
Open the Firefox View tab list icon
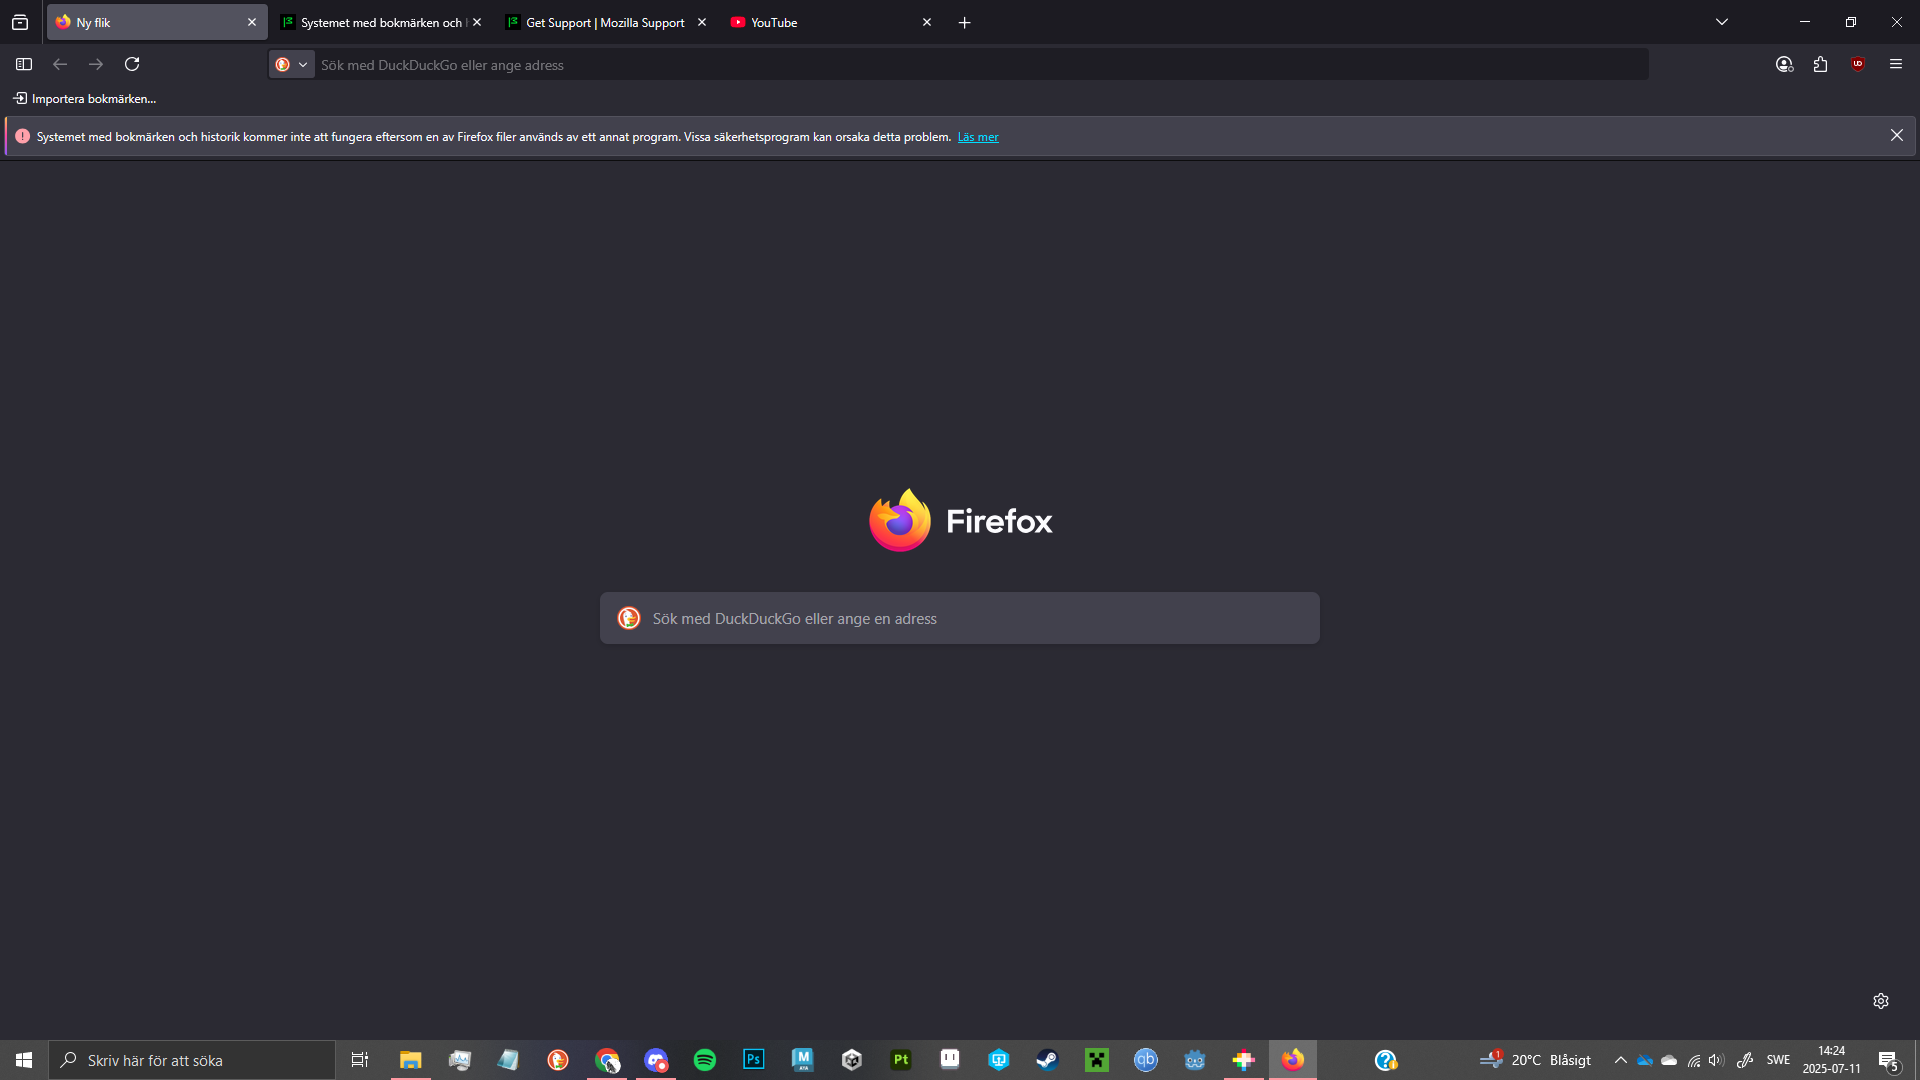click(x=20, y=22)
